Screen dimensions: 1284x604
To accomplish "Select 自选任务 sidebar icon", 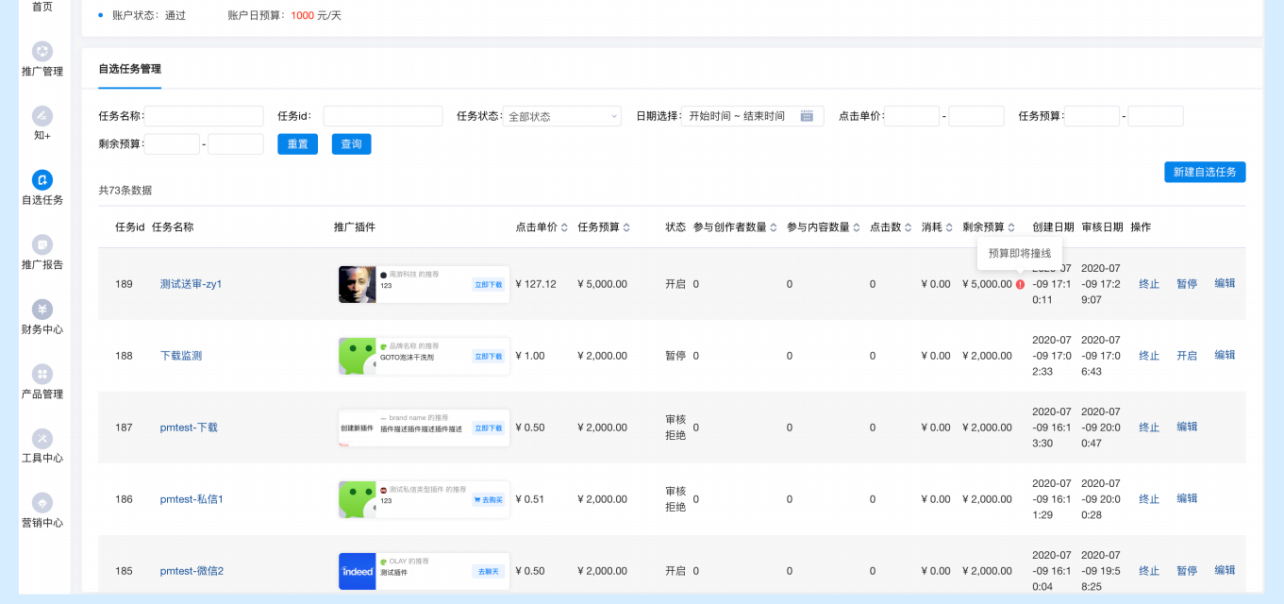I will click(x=42, y=180).
